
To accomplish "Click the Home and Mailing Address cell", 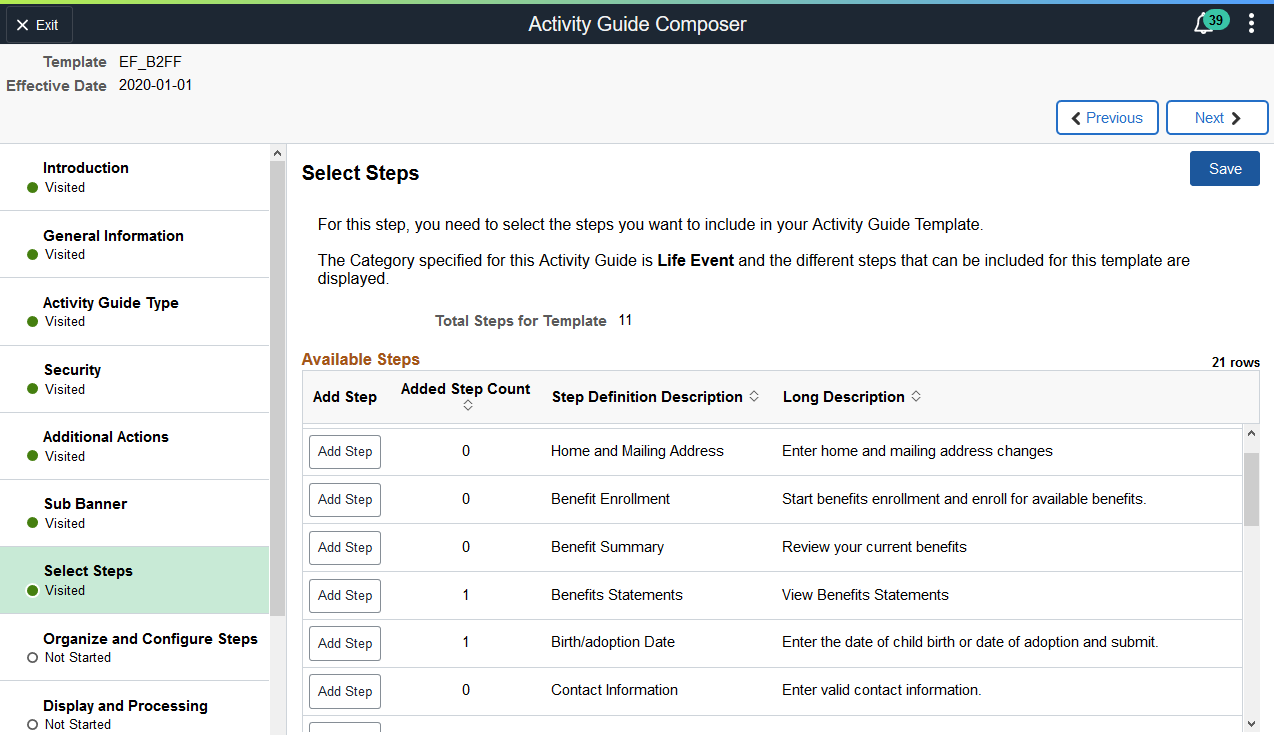I will click(x=637, y=451).
